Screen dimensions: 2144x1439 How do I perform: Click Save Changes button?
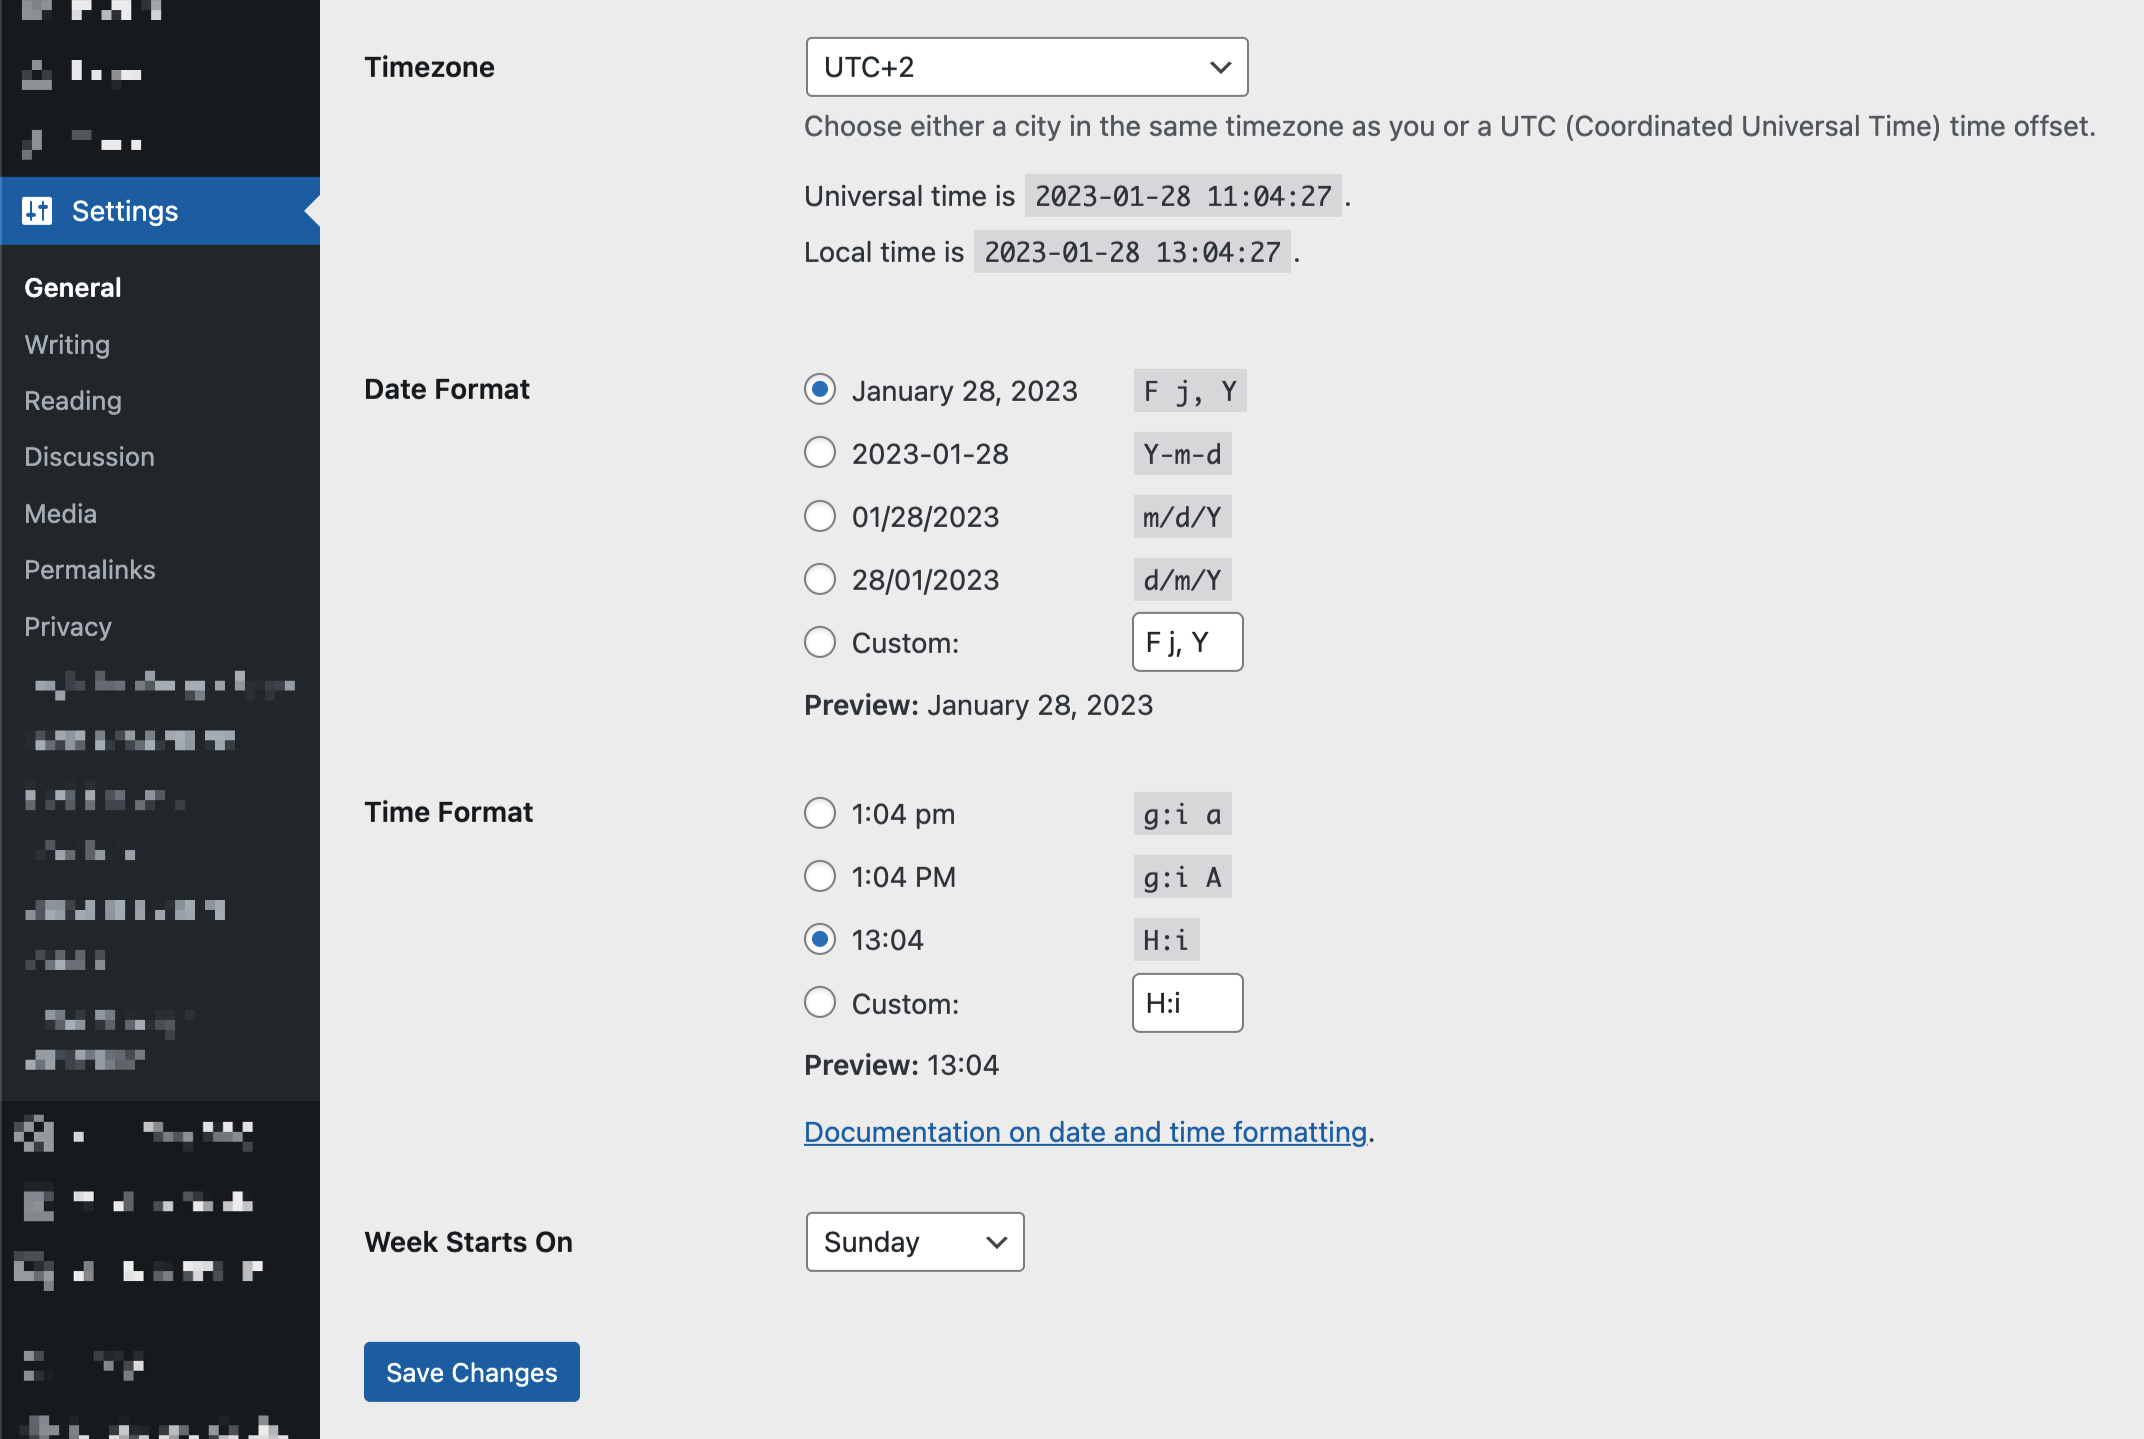(x=472, y=1372)
